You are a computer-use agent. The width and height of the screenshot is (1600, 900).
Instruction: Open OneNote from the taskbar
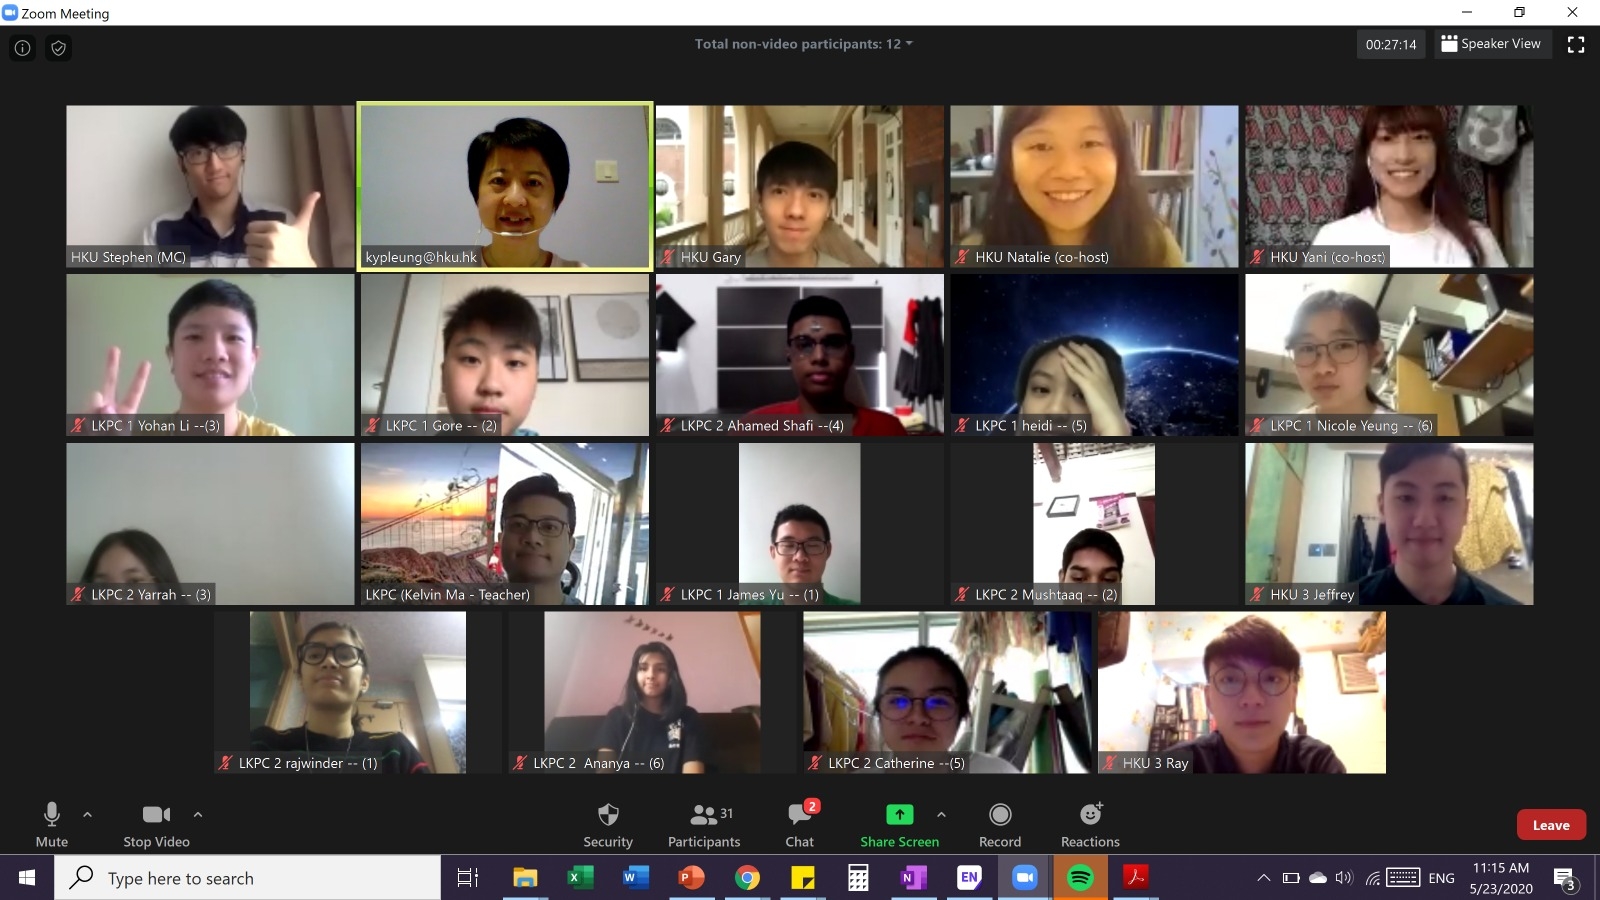tap(914, 878)
